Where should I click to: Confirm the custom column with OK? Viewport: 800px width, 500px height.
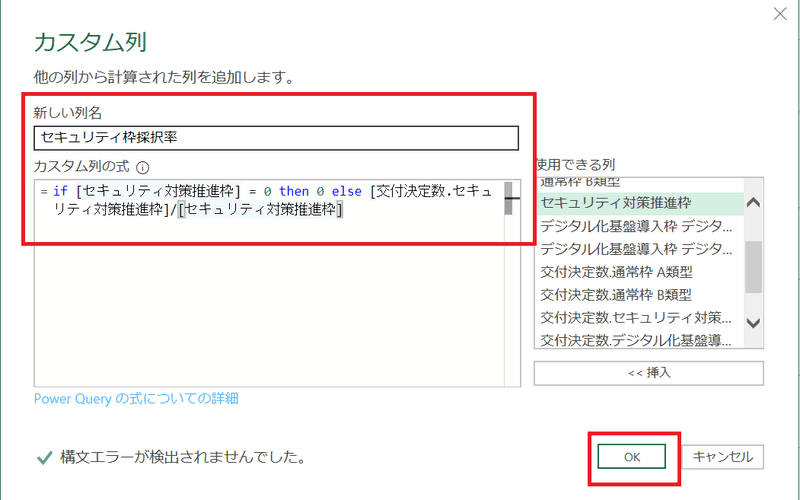click(631, 457)
